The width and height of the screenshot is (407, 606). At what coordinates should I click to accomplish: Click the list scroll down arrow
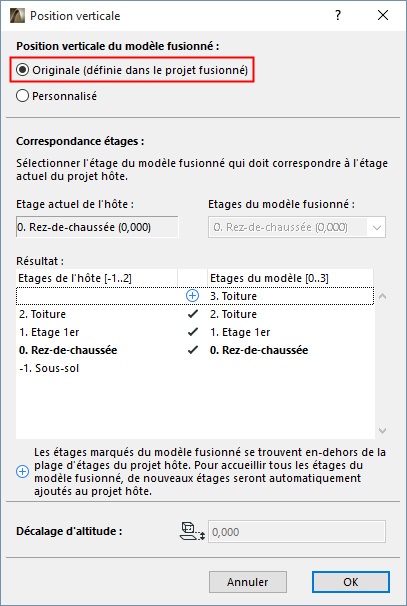click(383, 431)
